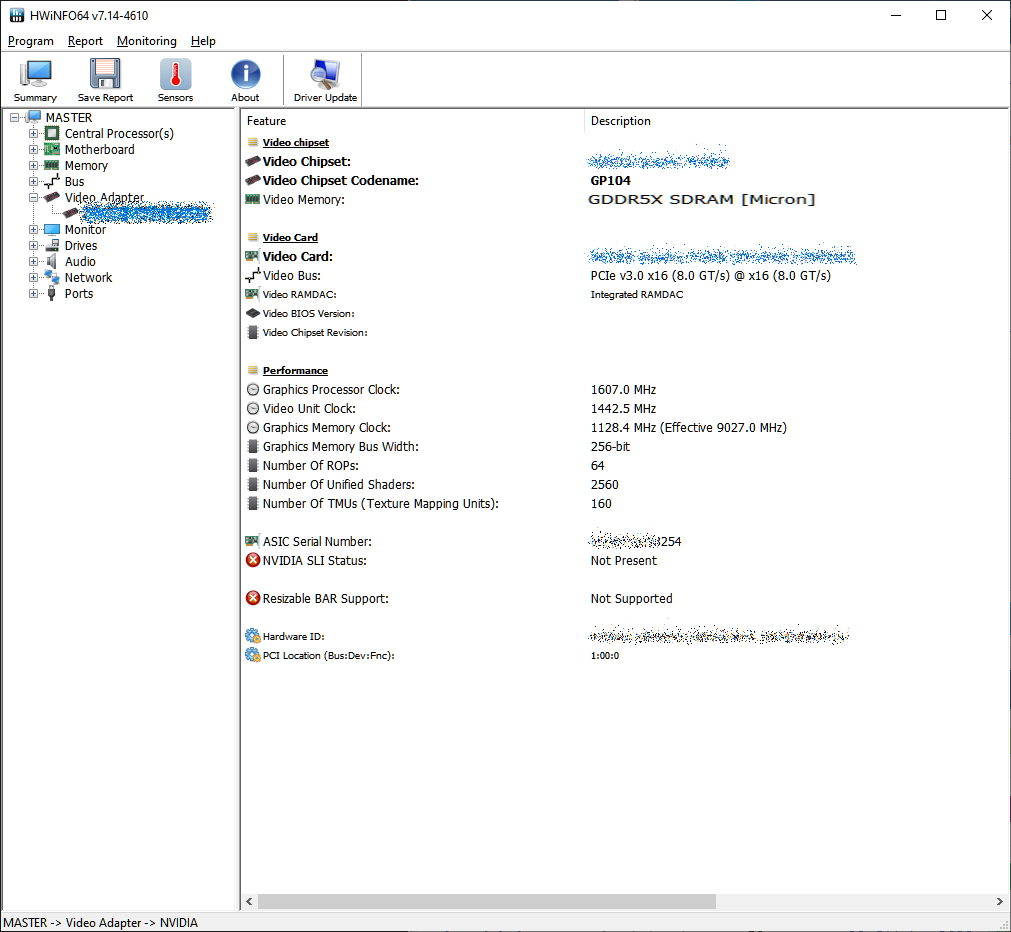Open the Program menu

30,41
